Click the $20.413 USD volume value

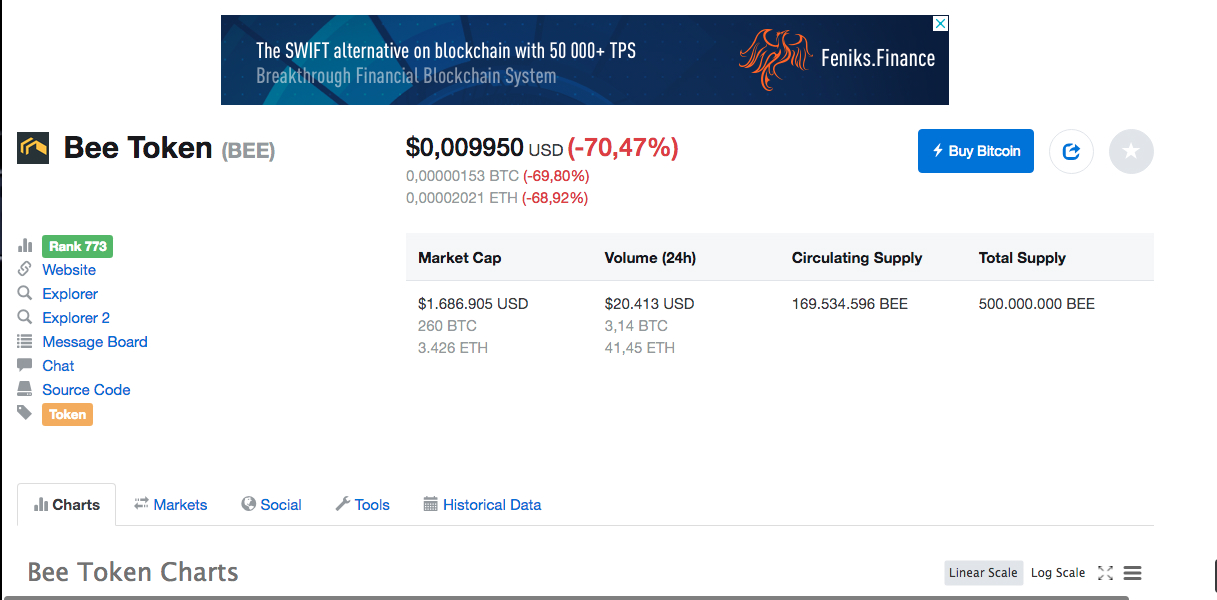click(649, 304)
